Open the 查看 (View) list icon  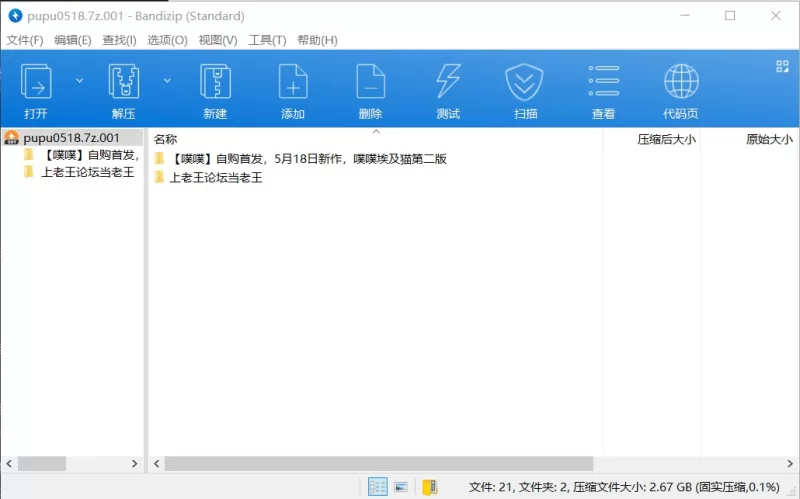point(603,82)
